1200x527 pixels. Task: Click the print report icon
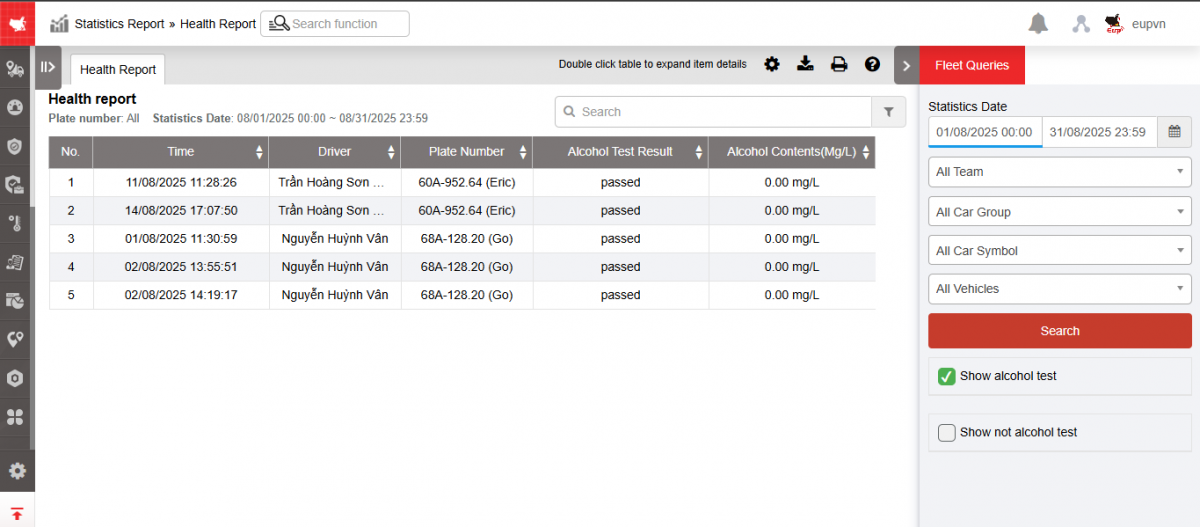pos(839,64)
